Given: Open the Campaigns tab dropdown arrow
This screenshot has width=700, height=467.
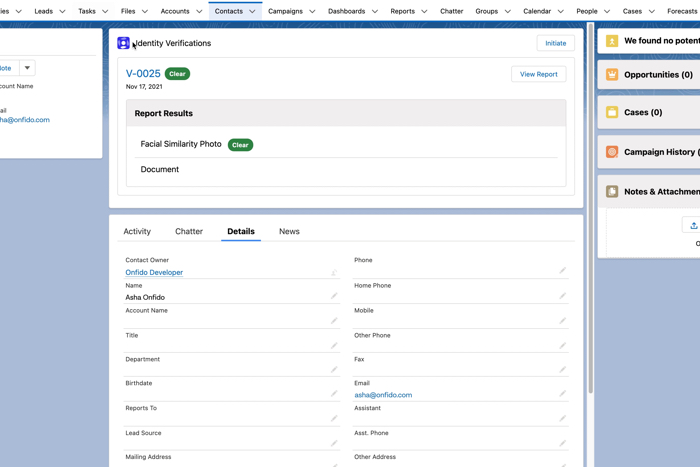Looking at the screenshot, I should (x=312, y=12).
